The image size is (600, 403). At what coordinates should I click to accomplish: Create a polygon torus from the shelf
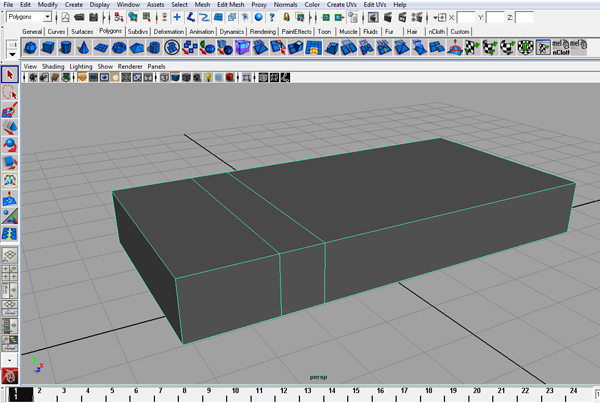(x=119, y=48)
